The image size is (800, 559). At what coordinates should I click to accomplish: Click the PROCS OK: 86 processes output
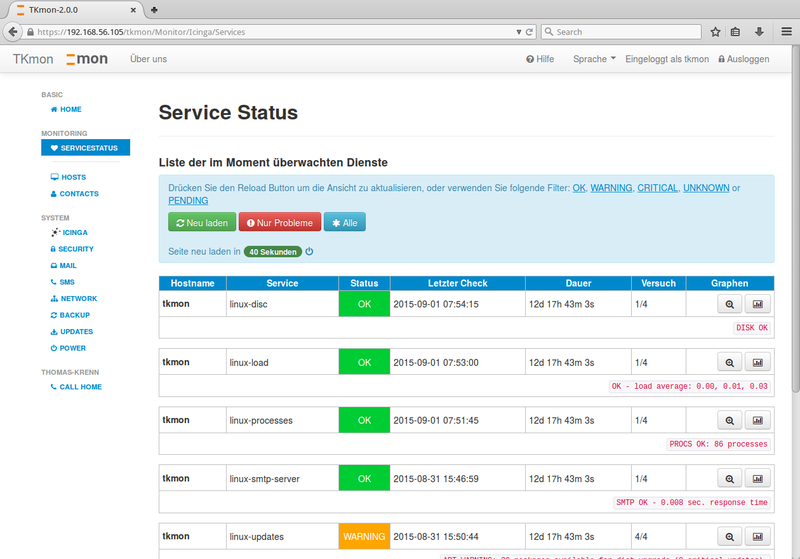click(x=718, y=444)
